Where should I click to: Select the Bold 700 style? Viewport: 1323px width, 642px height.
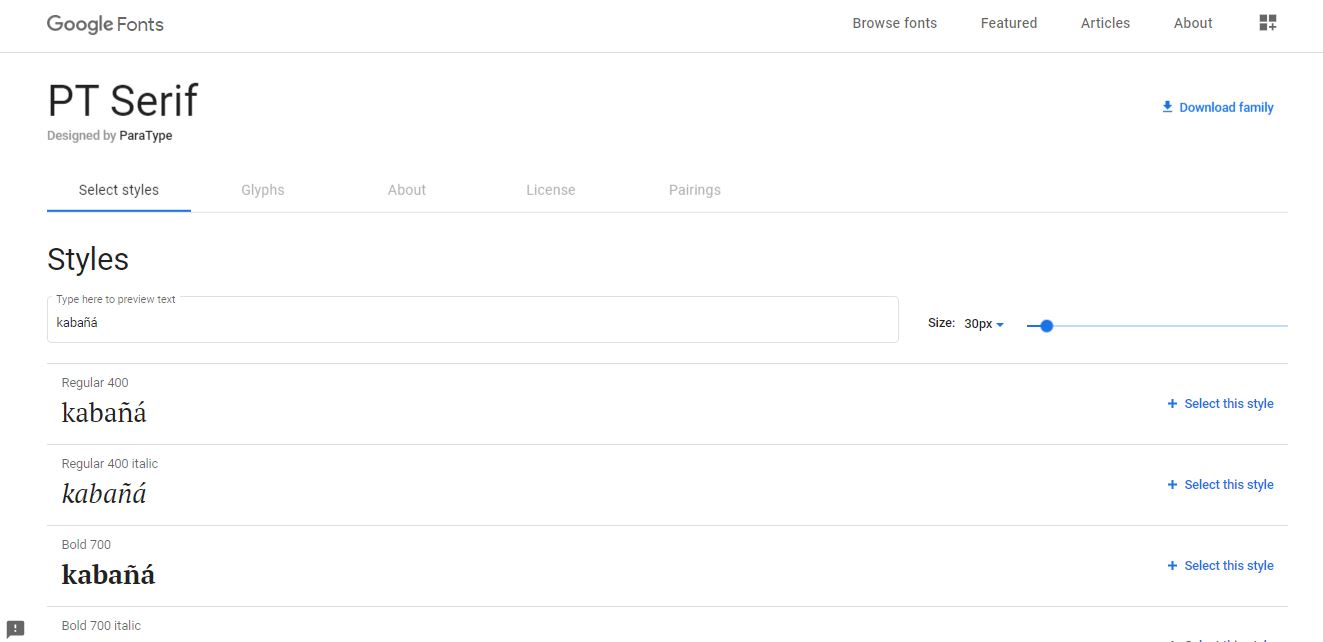tap(1220, 566)
